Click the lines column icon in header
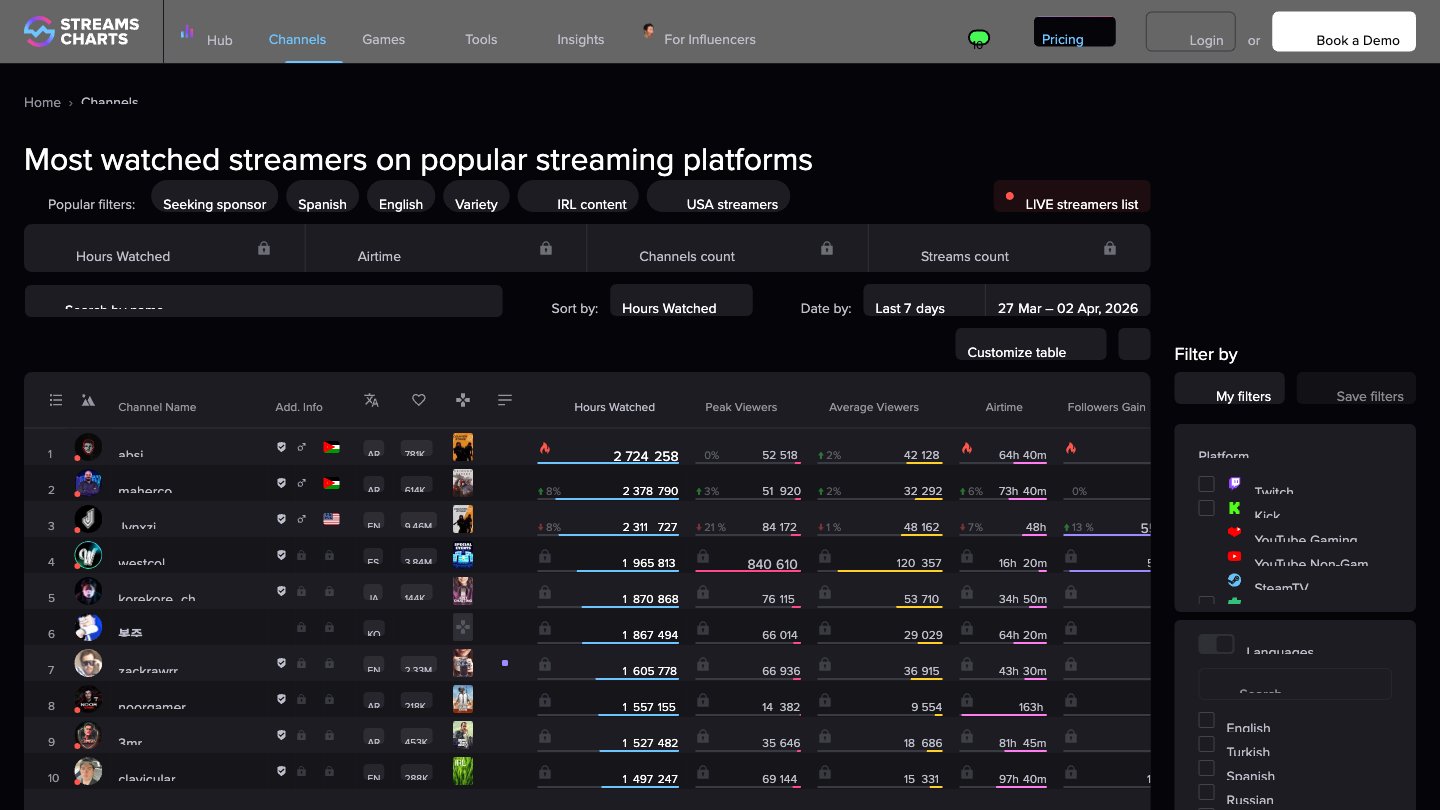This screenshot has height=810, width=1440. coord(505,400)
